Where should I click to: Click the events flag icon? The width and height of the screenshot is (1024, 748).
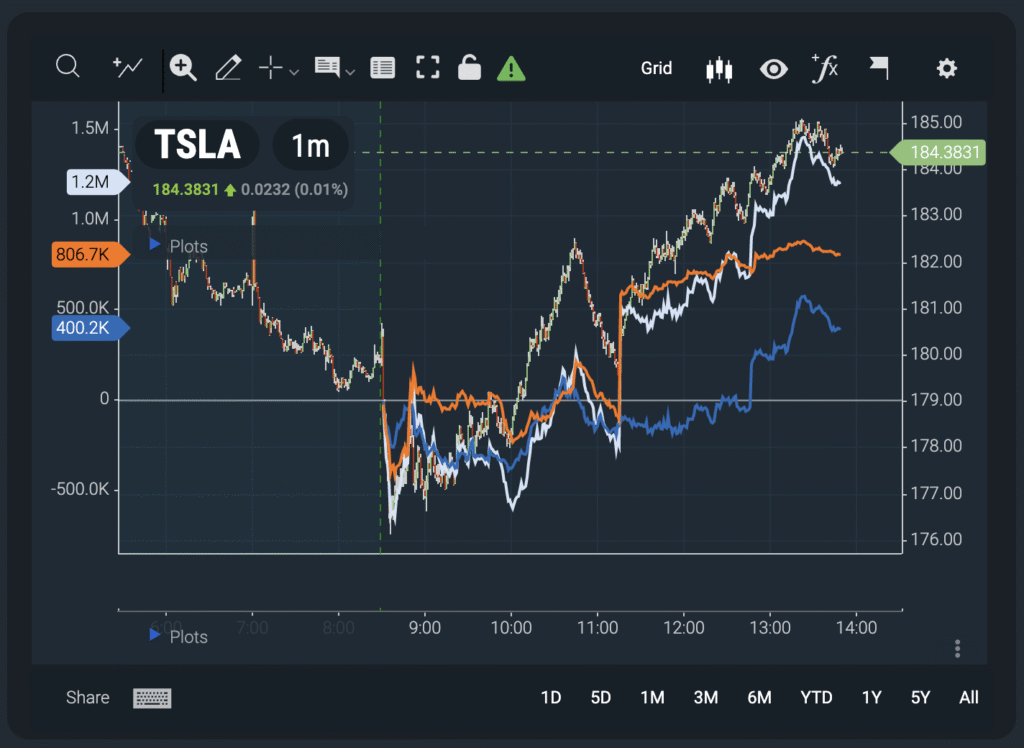pyautogui.click(x=878, y=68)
